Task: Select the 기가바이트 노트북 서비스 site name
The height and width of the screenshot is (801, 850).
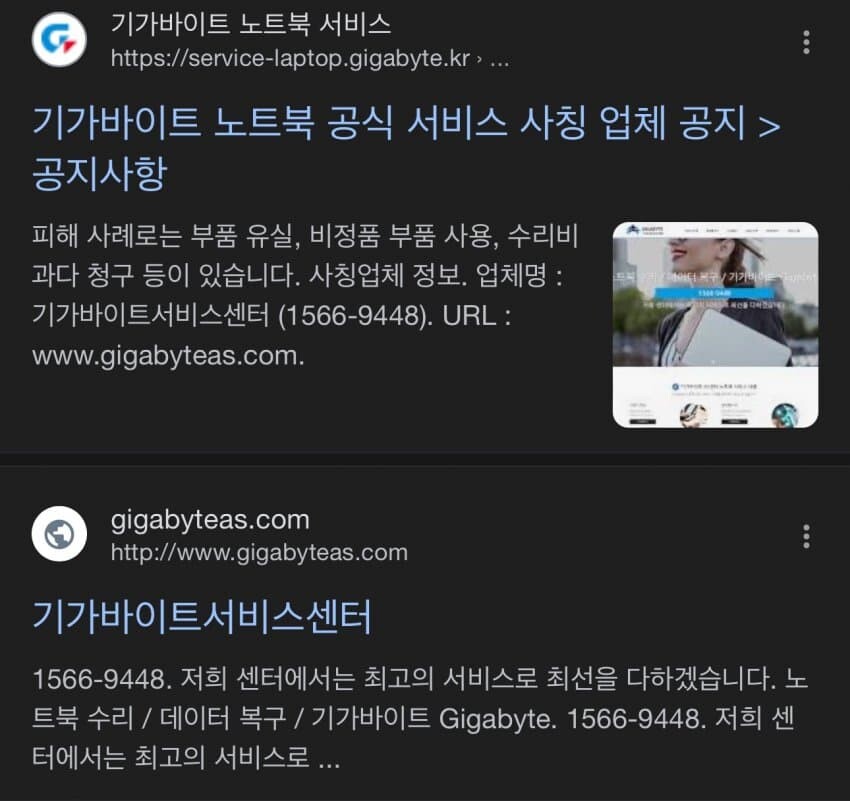Action: click(250, 24)
